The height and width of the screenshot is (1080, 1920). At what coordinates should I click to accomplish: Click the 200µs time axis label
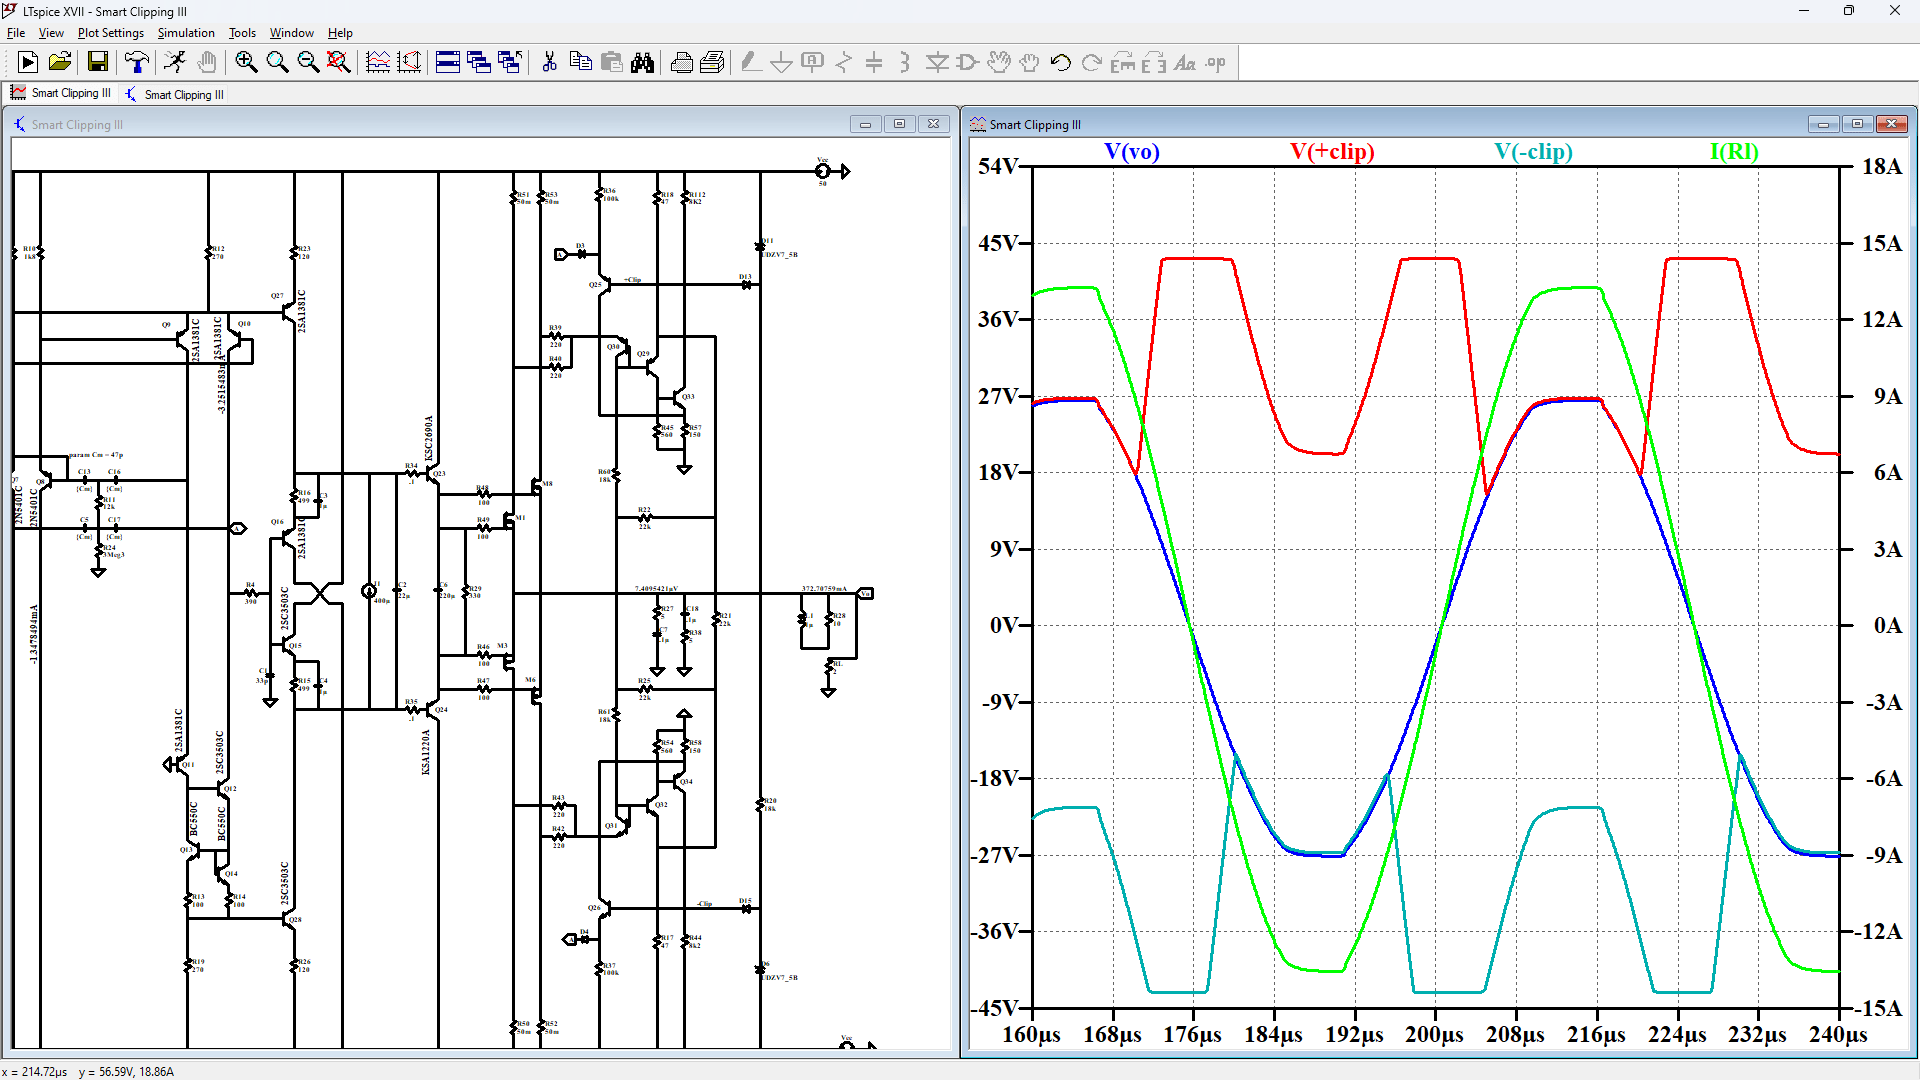[x=1434, y=1035]
